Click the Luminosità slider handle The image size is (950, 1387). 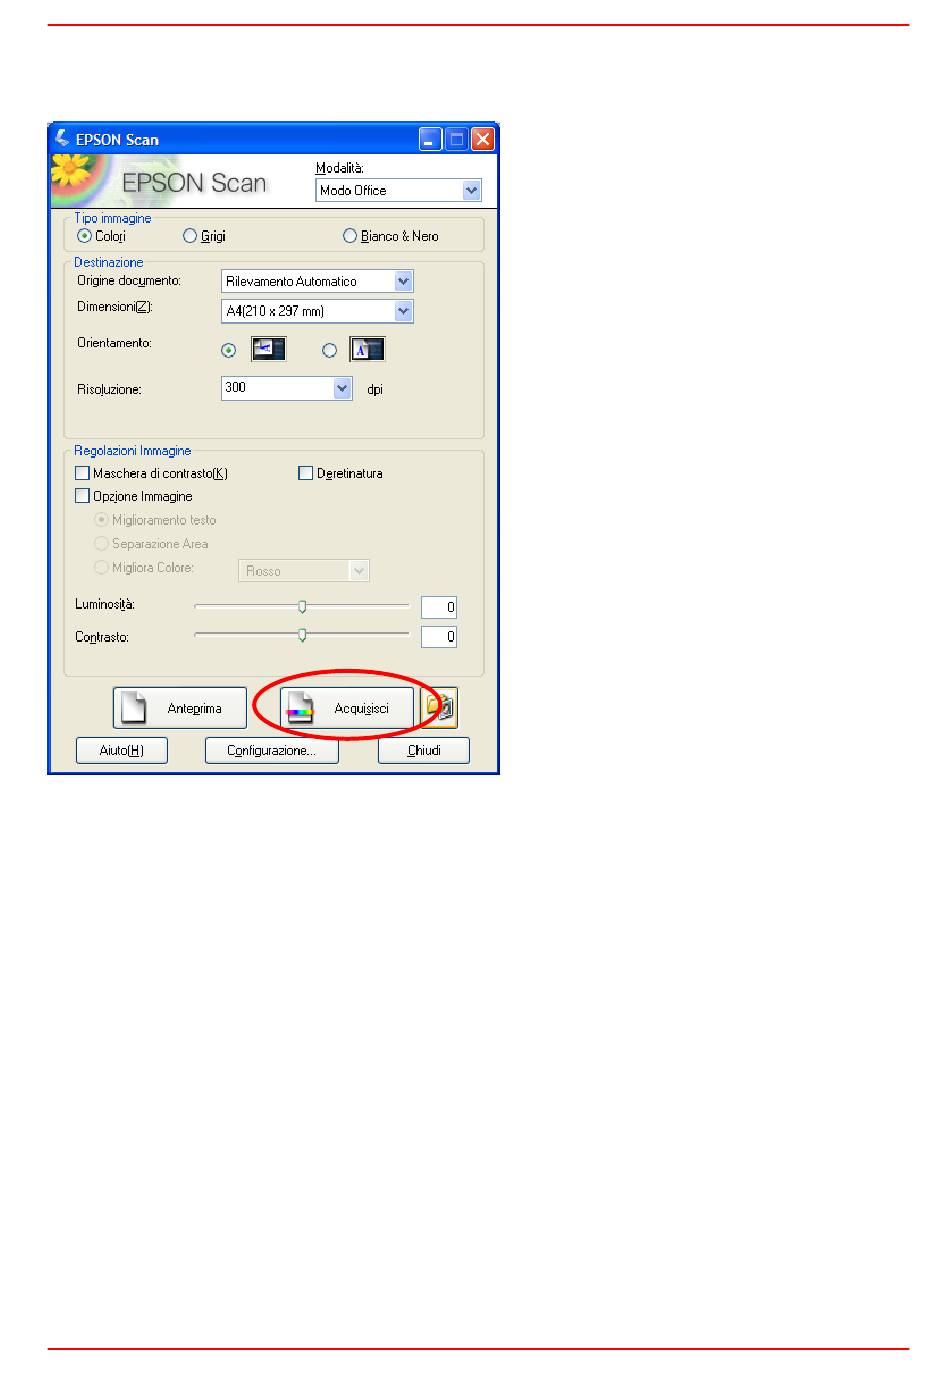[302, 607]
